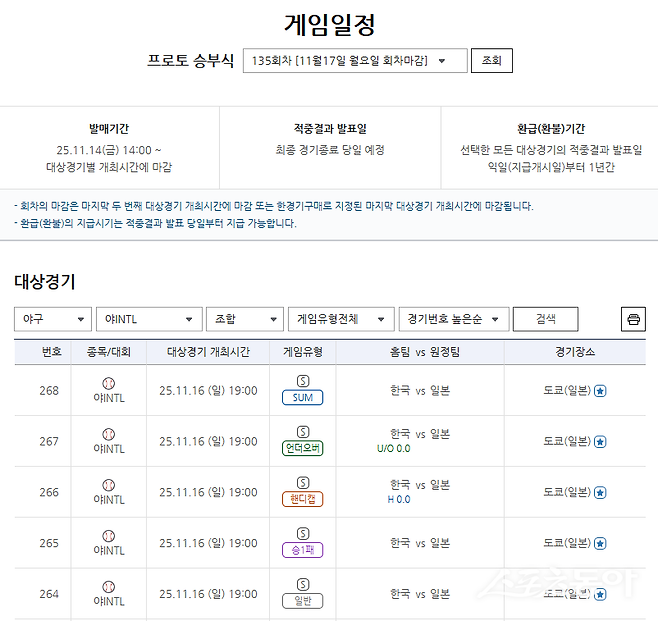Select game number 266
This screenshot has height=621, width=658.
(49, 492)
